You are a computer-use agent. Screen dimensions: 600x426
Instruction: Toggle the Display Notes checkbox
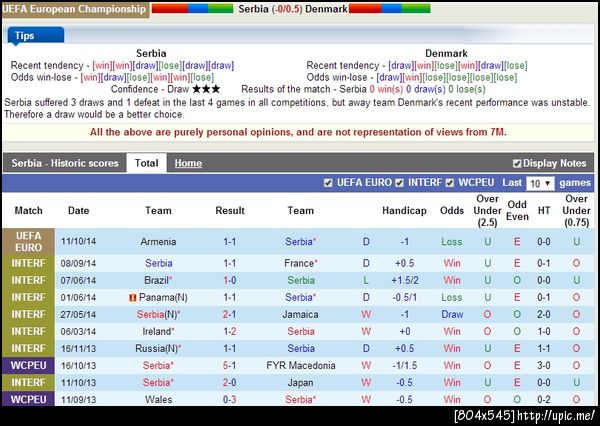pyautogui.click(x=517, y=164)
